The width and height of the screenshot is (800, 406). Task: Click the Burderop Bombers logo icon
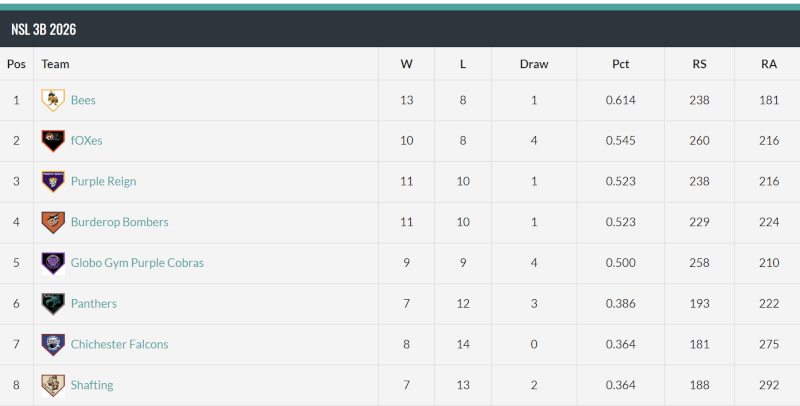53,222
